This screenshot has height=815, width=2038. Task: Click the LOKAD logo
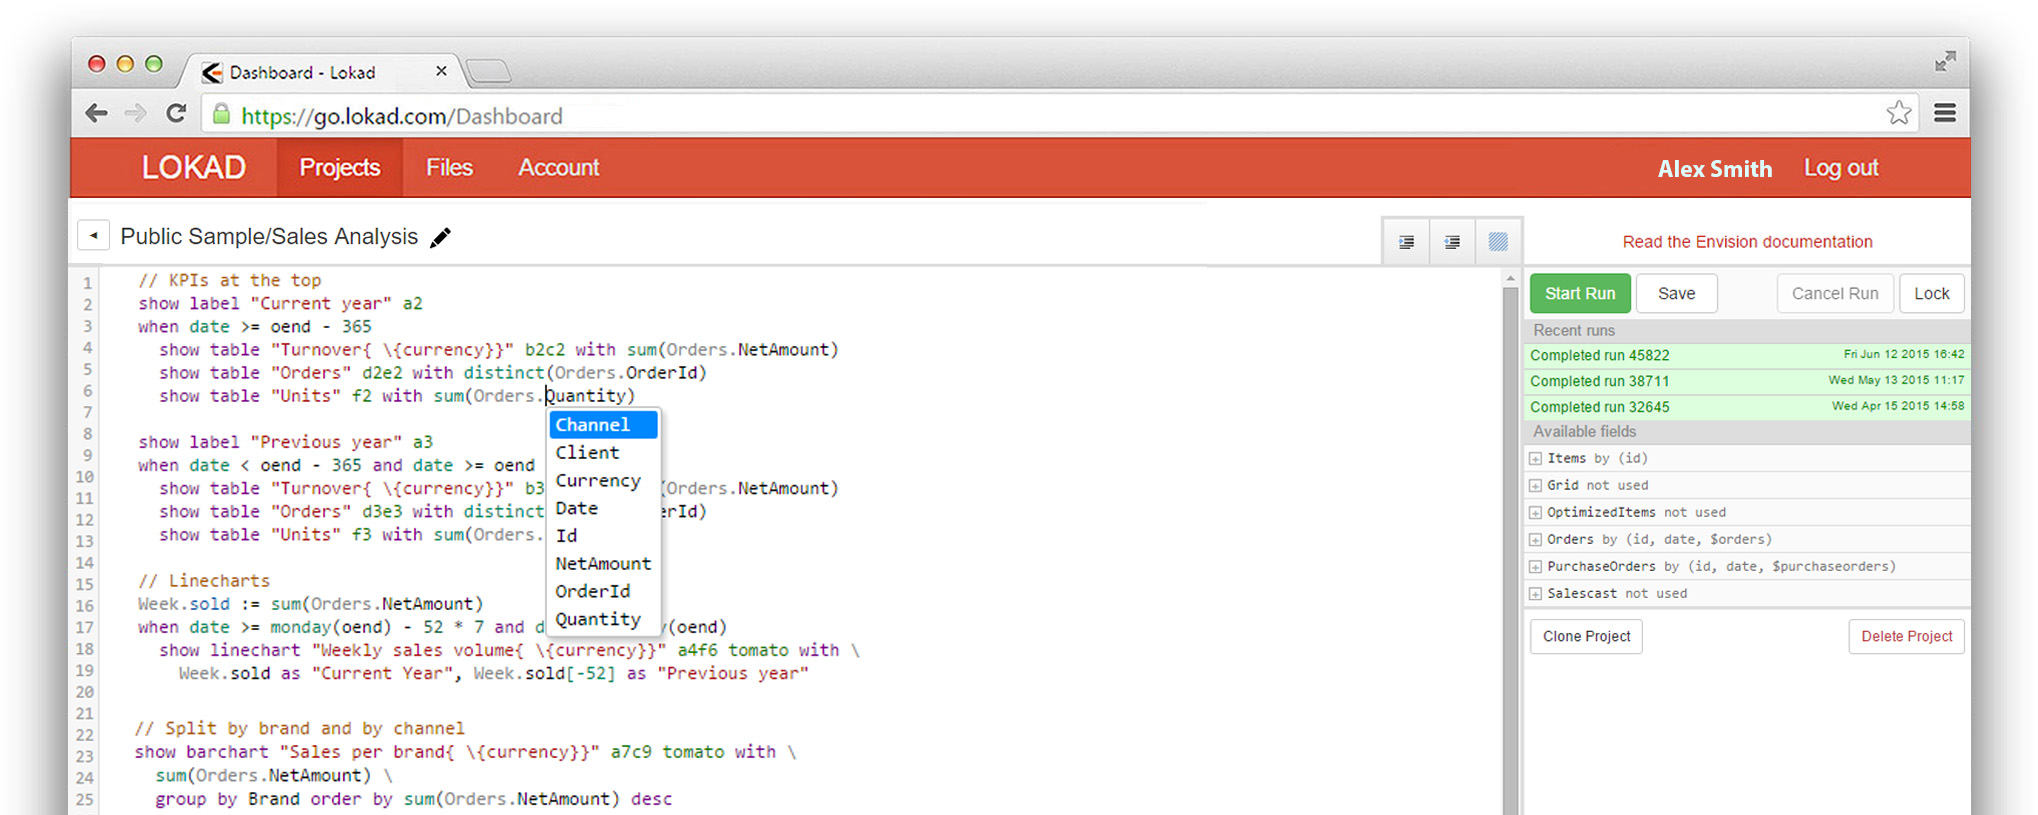pyautogui.click(x=193, y=167)
